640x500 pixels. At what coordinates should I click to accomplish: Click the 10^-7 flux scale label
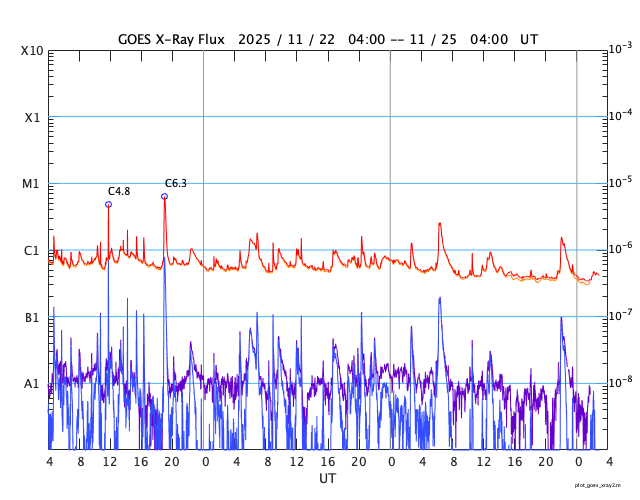point(620,315)
